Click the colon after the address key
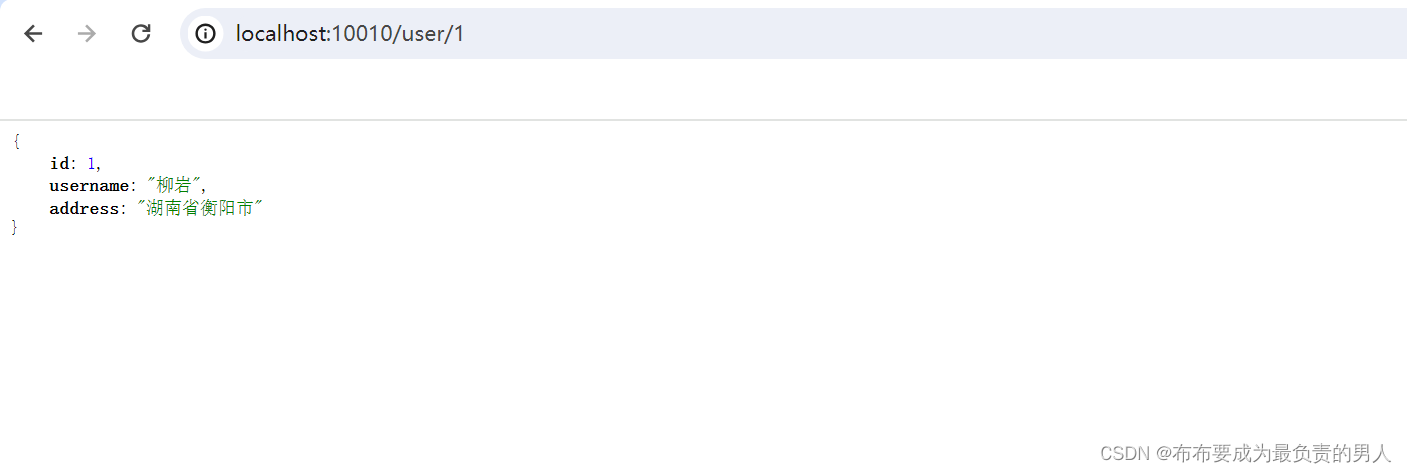This screenshot has height=473, width=1407. (x=124, y=210)
